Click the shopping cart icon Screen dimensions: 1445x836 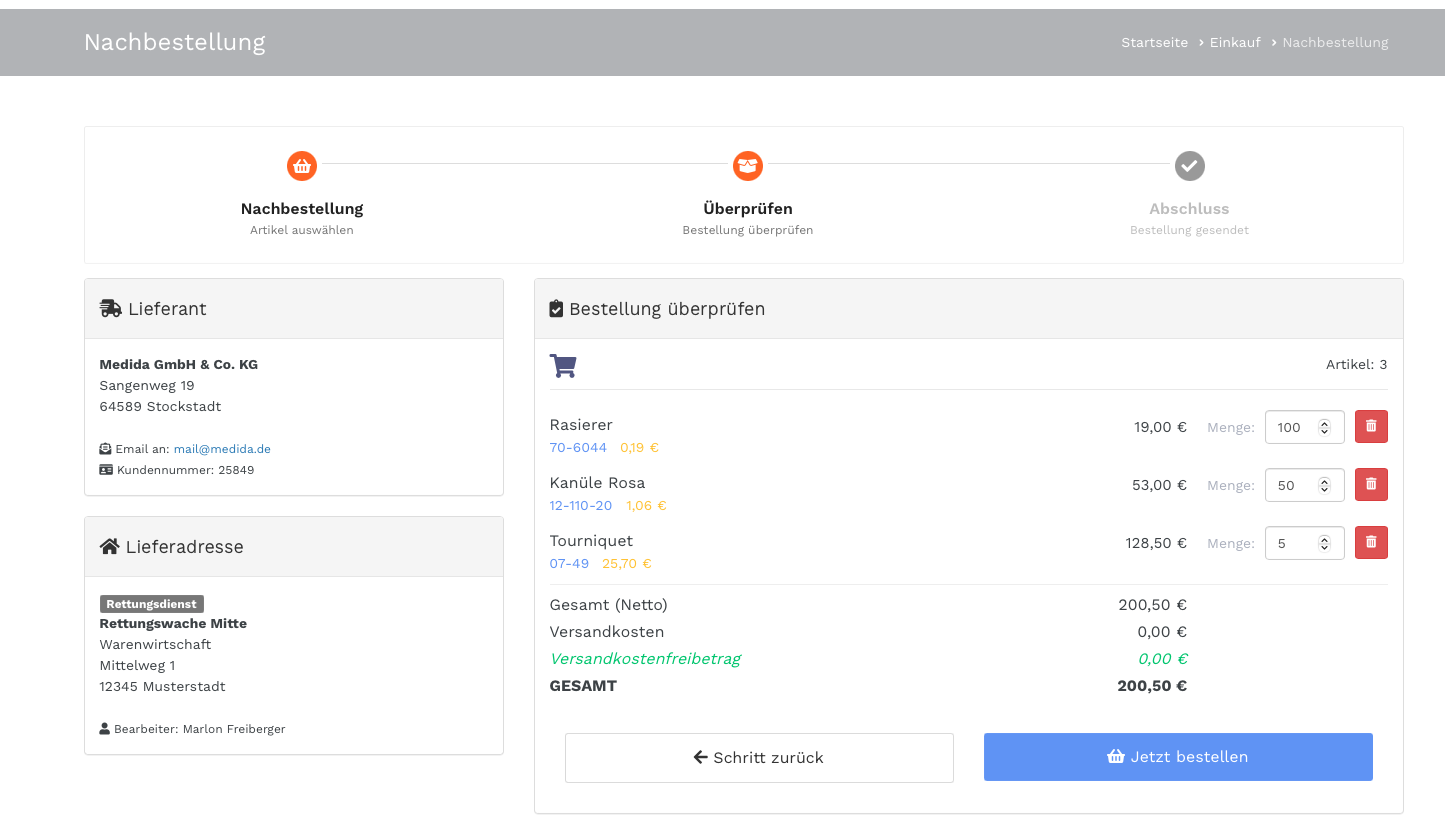(563, 366)
